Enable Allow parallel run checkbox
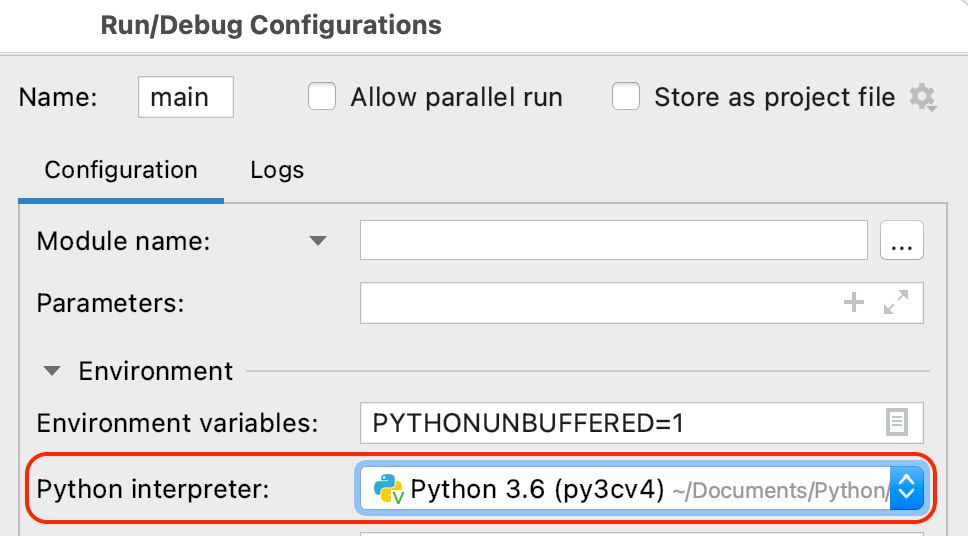The height and width of the screenshot is (536, 968). [322, 97]
